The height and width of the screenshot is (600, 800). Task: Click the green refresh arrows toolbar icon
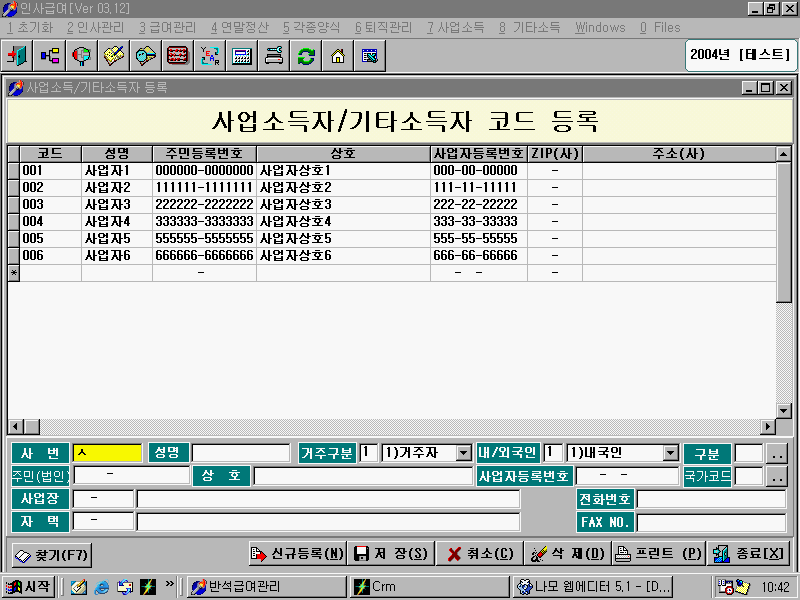coord(304,57)
